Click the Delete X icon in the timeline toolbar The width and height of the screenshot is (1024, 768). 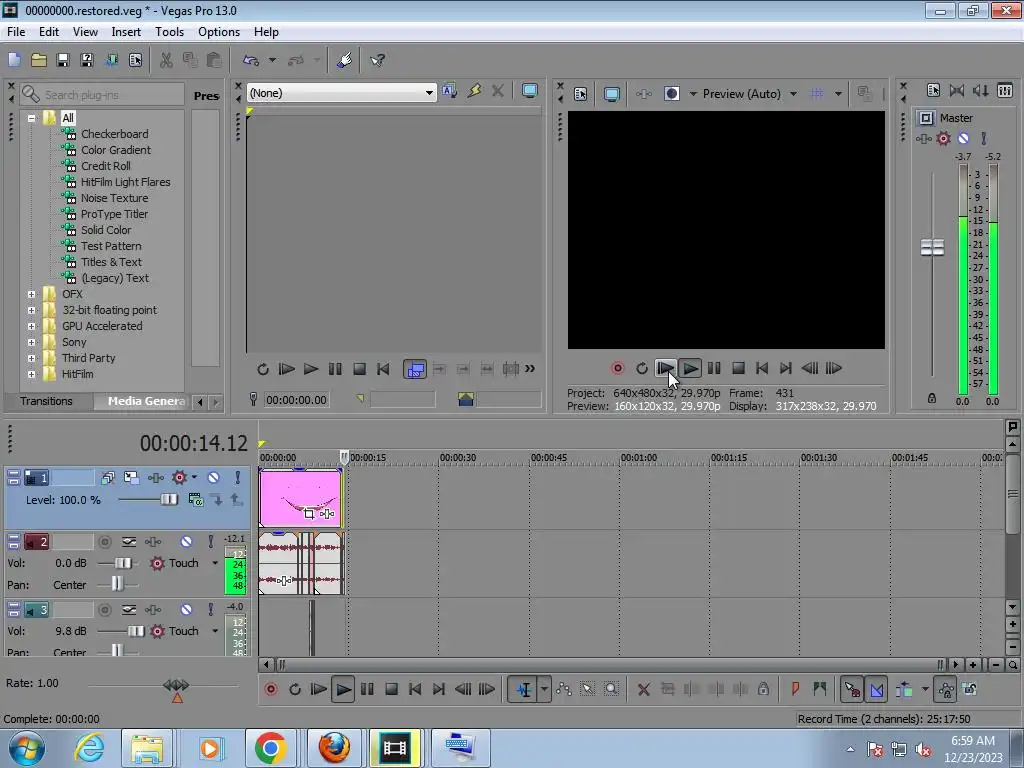coord(643,689)
